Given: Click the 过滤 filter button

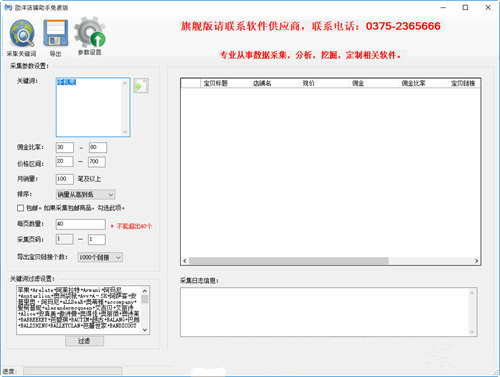Looking at the screenshot, I should (84, 341).
